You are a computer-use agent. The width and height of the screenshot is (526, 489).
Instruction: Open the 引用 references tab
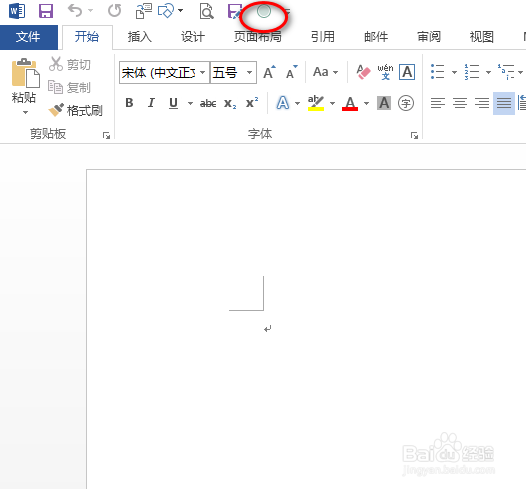coord(323,37)
